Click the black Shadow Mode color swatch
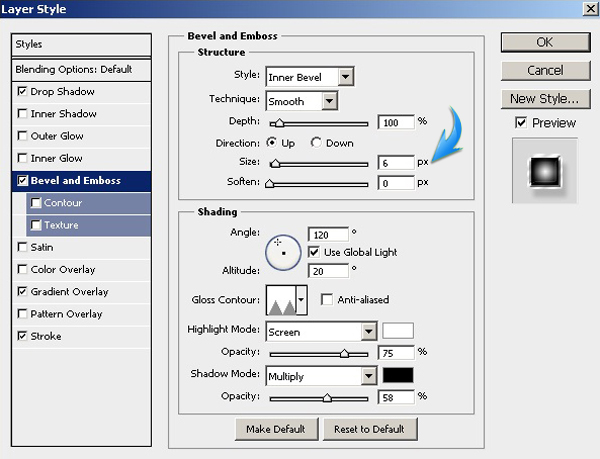Image resolution: width=600 pixels, height=459 pixels. [x=398, y=377]
